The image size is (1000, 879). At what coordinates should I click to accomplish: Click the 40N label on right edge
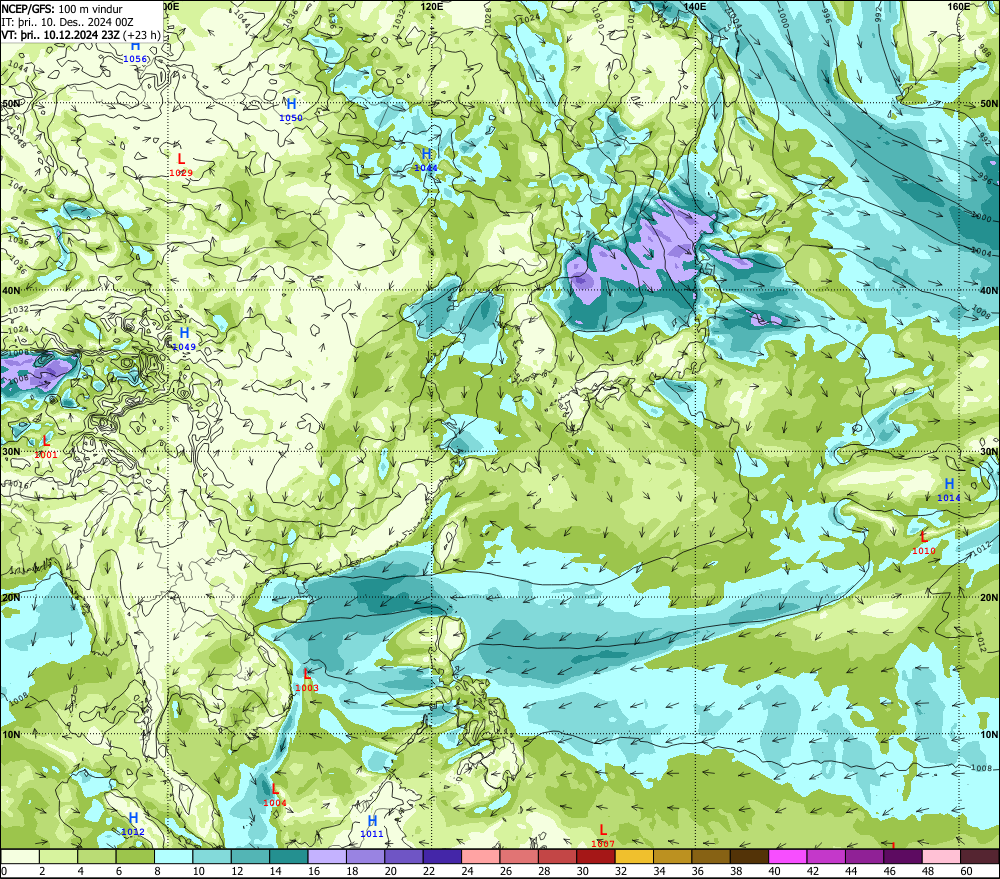(989, 290)
